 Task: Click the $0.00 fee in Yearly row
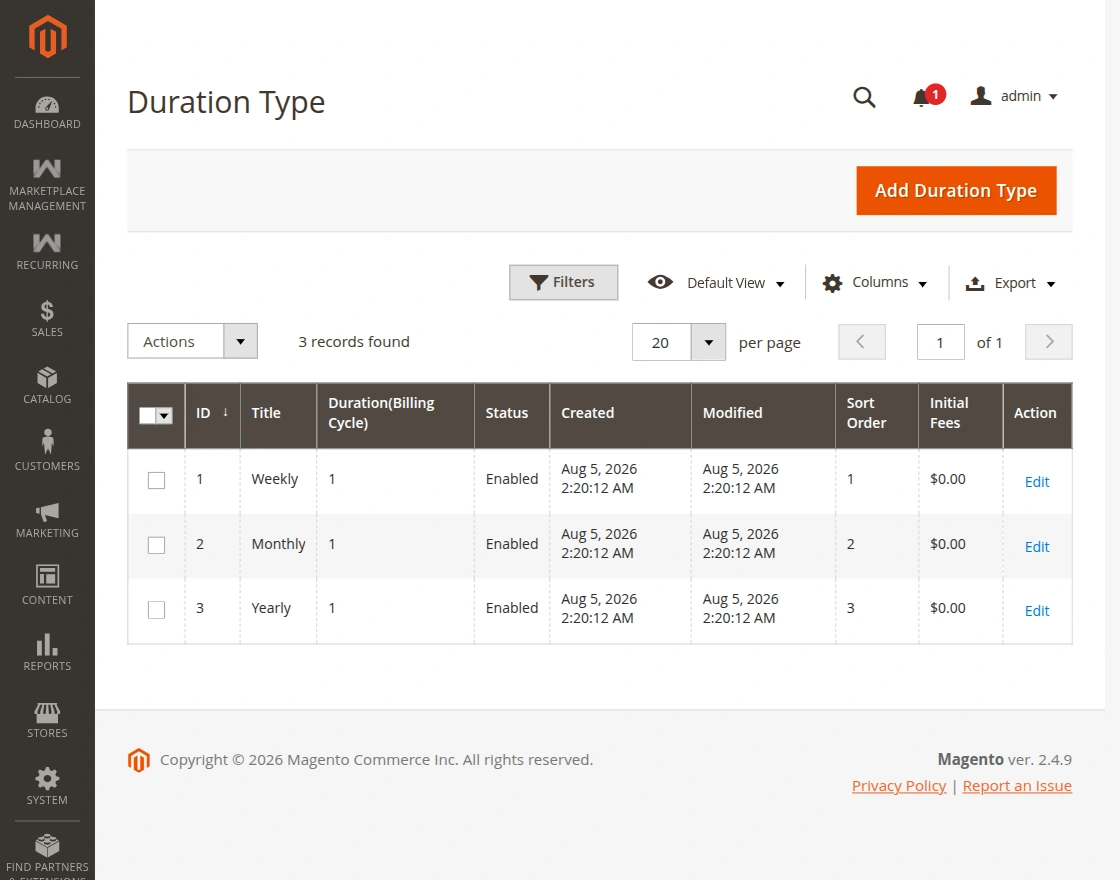pos(948,609)
